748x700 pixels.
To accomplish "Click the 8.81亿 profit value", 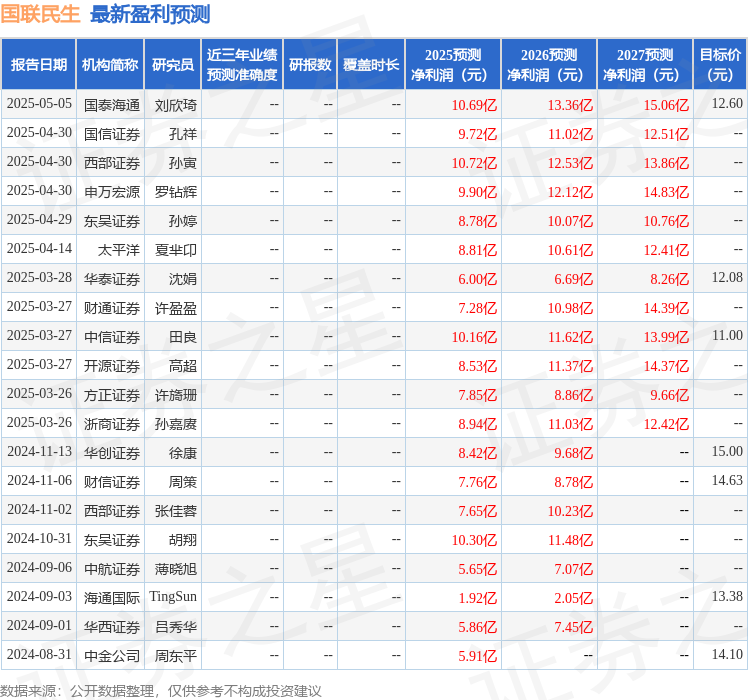I will tap(478, 250).
